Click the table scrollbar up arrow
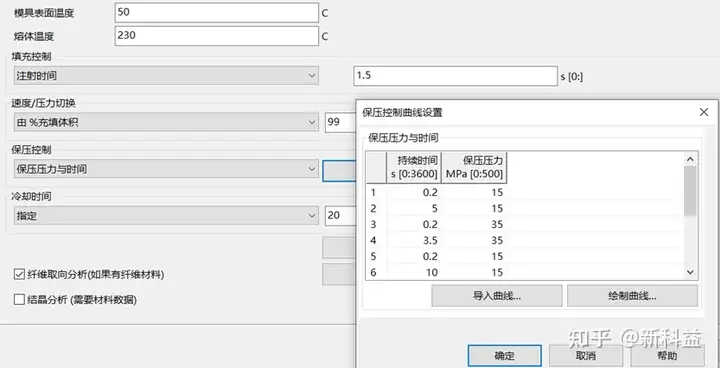This screenshot has width=720, height=368. coord(690,159)
